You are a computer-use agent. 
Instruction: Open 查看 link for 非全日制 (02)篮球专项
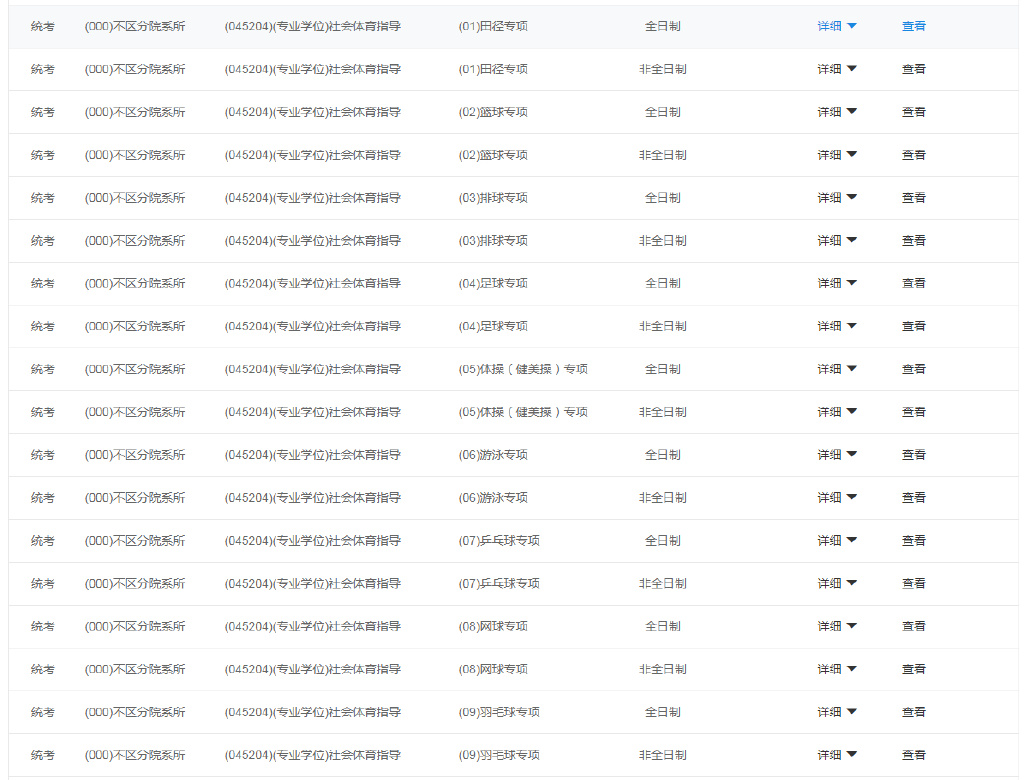click(914, 155)
